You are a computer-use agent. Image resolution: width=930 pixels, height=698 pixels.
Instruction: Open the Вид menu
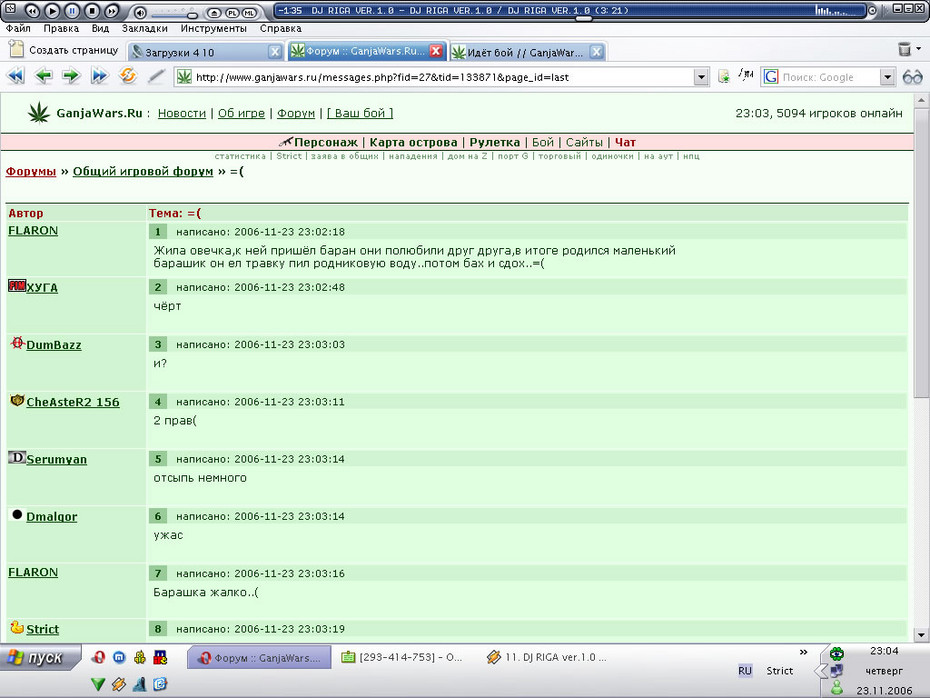click(x=100, y=28)
